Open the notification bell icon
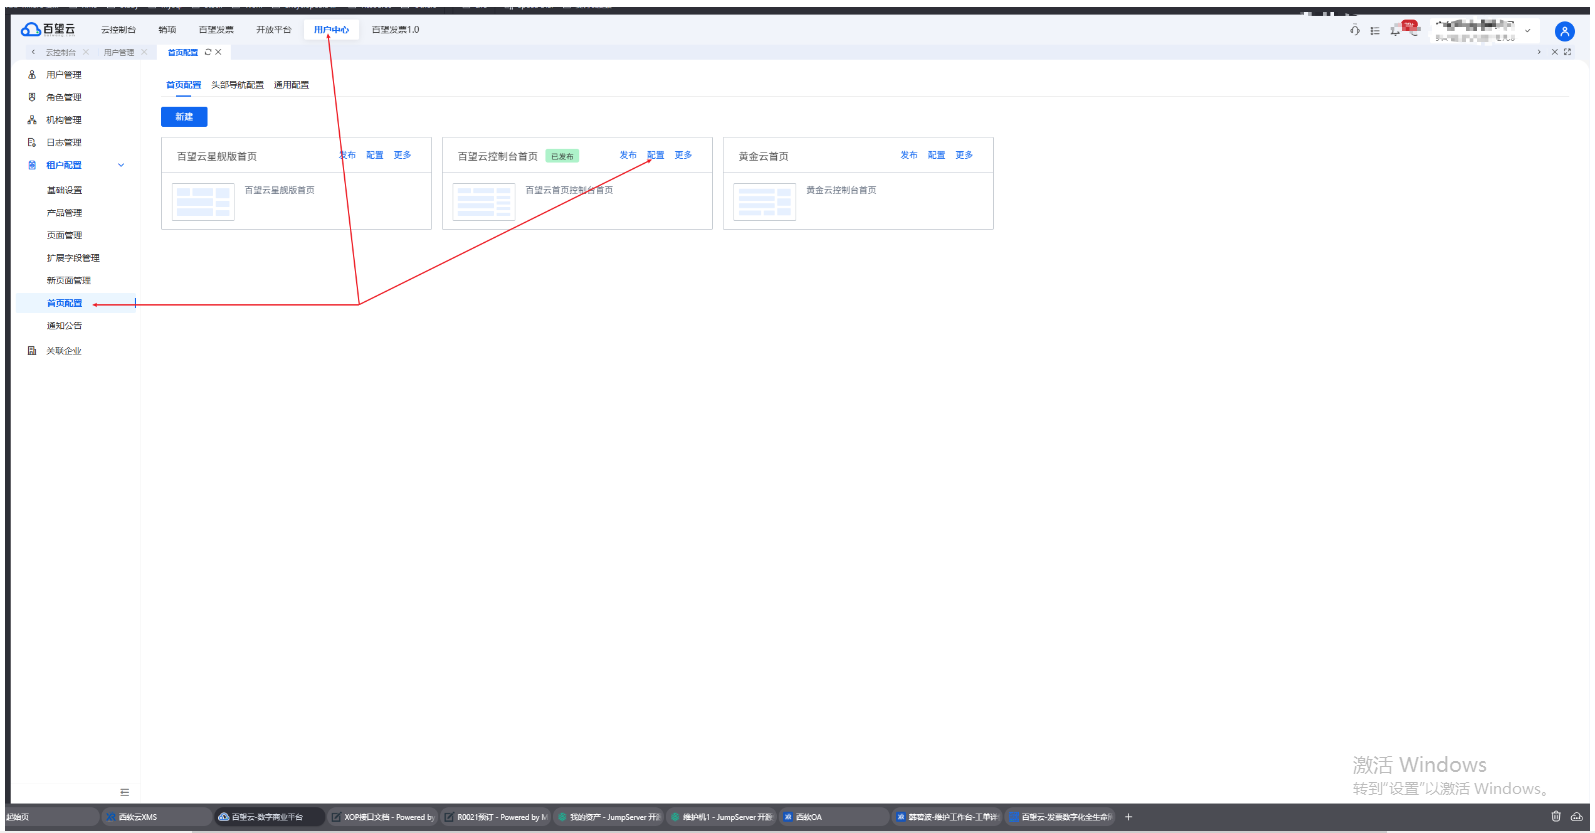1595x833 pixels. (1396, 31)
